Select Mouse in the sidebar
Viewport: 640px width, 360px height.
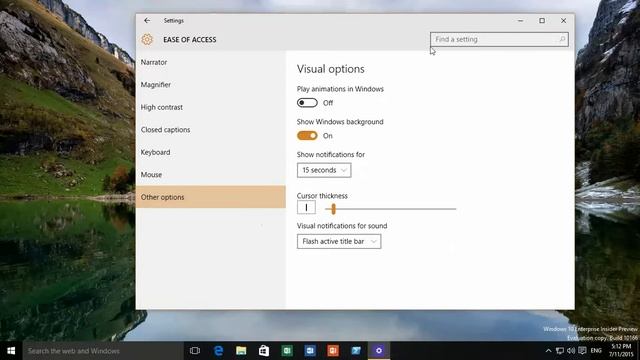pos(211,174)
